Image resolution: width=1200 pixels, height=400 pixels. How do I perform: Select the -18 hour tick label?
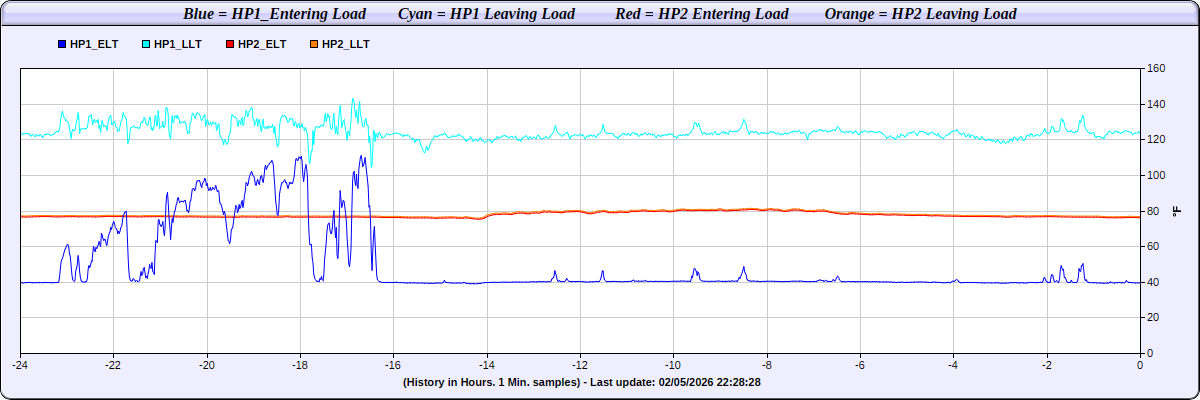[300, 365]
